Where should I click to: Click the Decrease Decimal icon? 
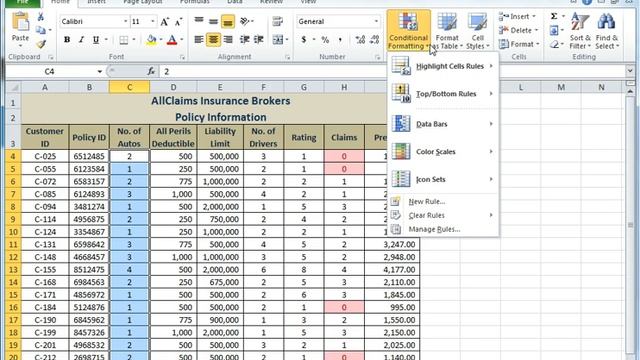point(374,40)
